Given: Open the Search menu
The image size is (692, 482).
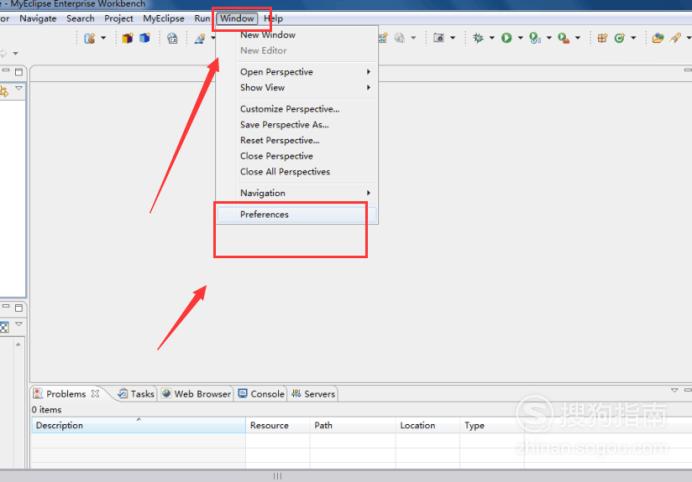Looking at the screenshot, I should click(x=80, y=19).
